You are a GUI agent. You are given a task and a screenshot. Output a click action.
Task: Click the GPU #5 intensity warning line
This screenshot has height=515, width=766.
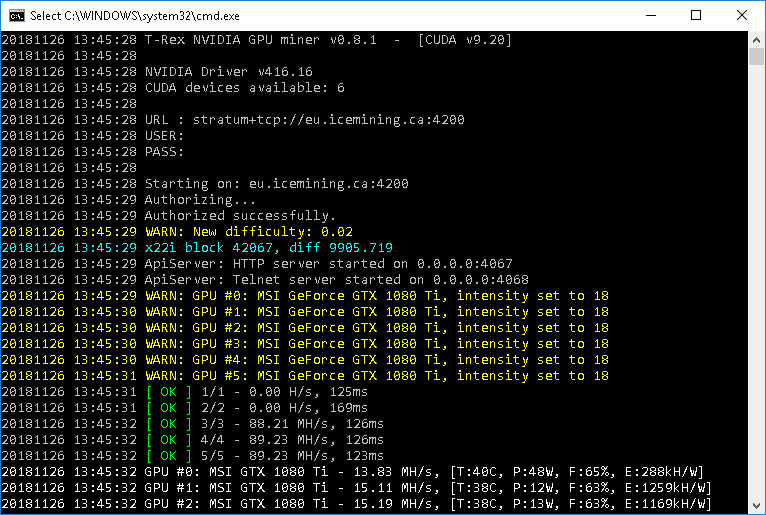305,376
